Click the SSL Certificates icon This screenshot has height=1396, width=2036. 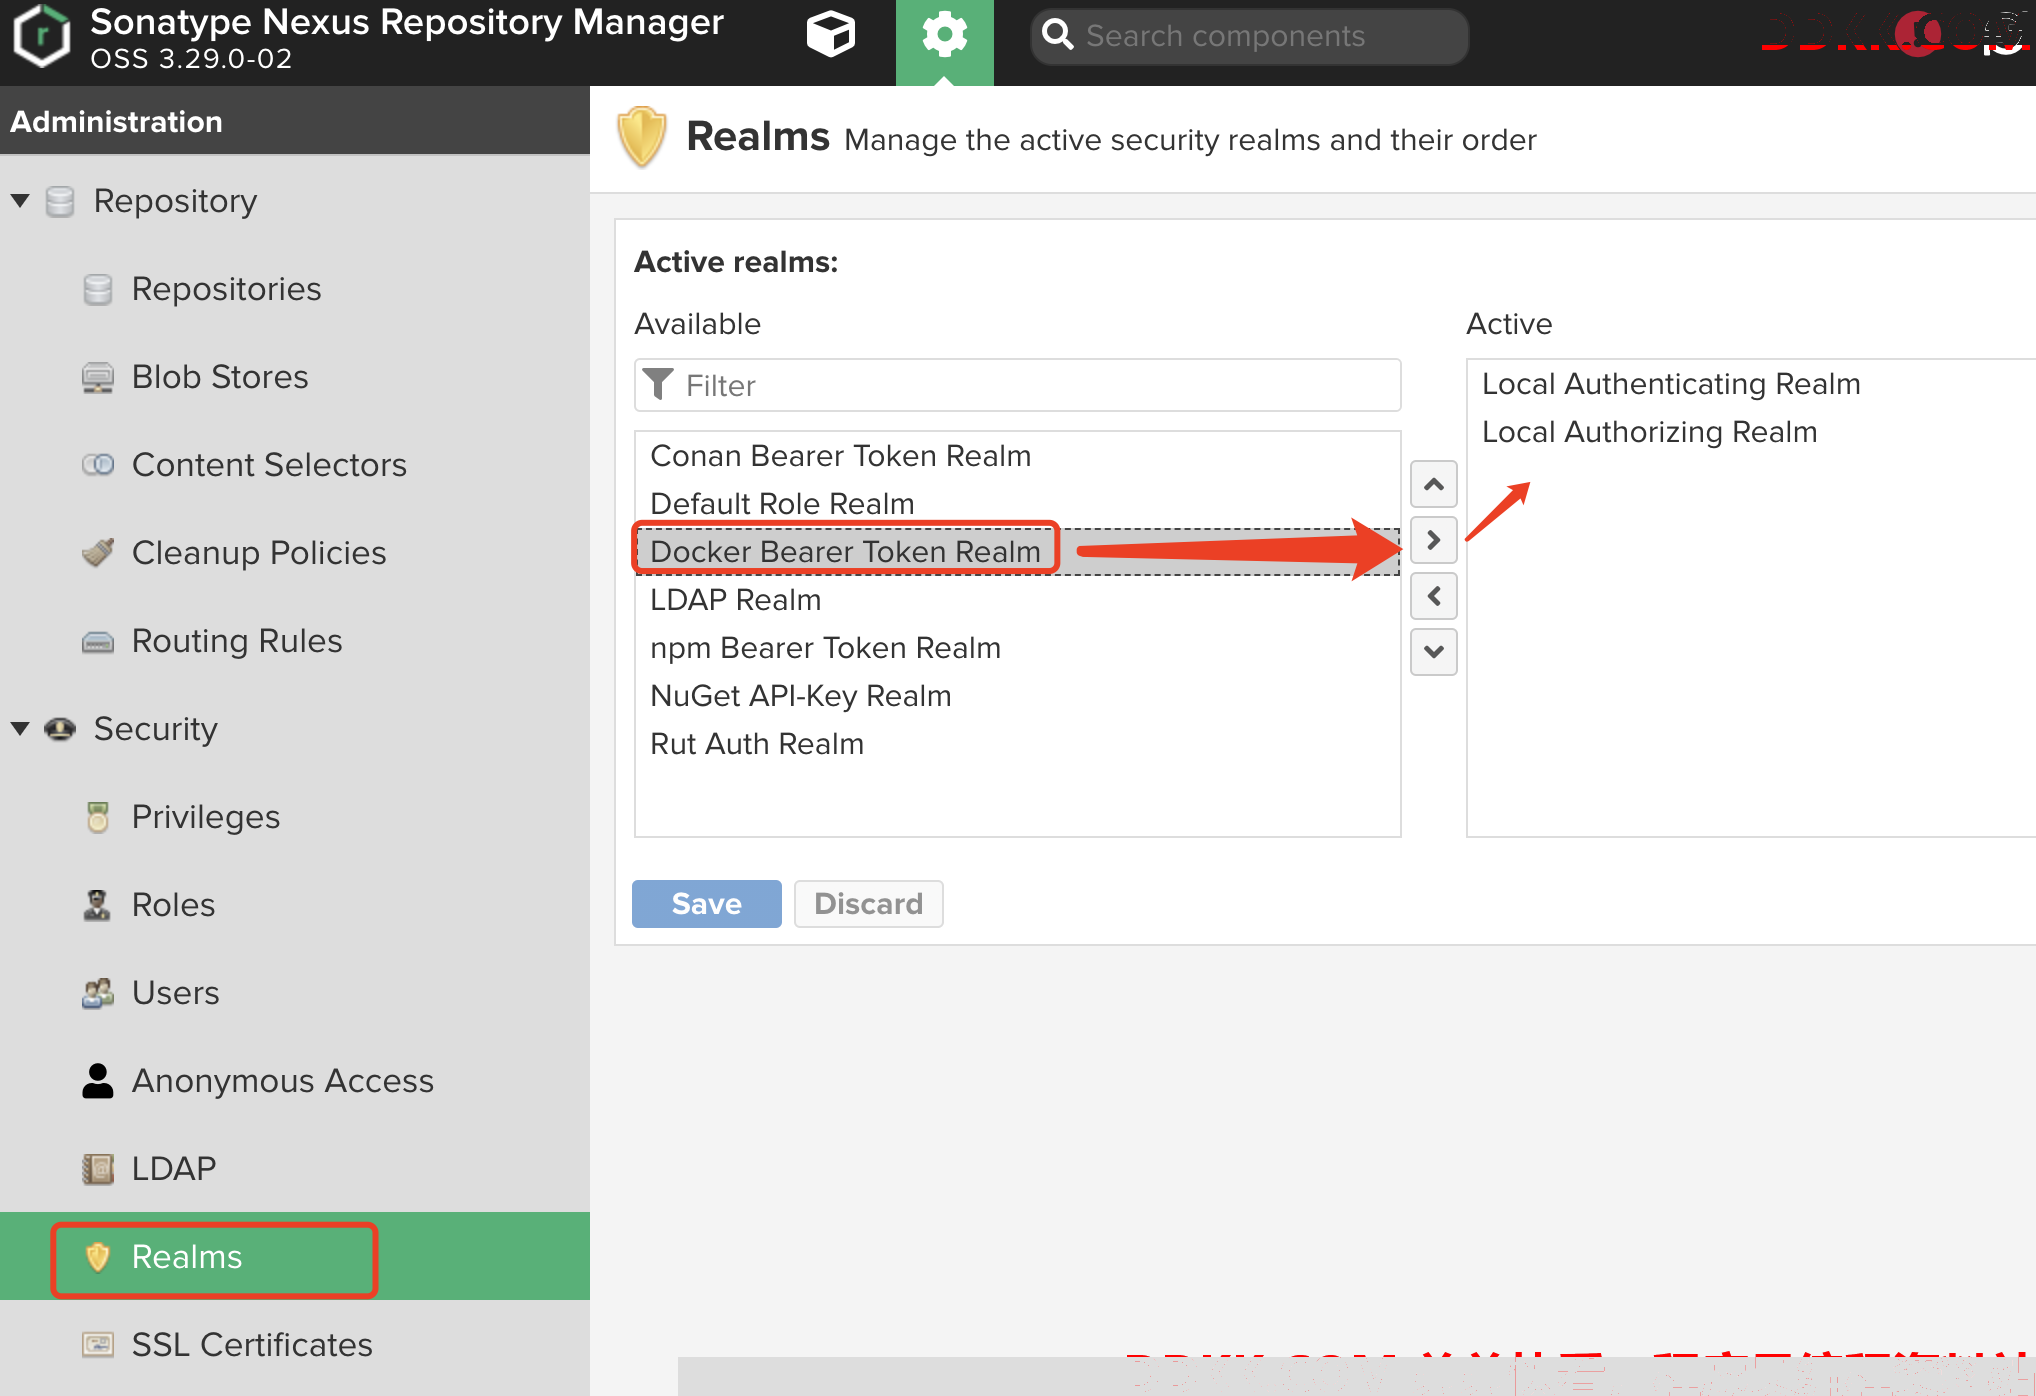pos(98,1344)
